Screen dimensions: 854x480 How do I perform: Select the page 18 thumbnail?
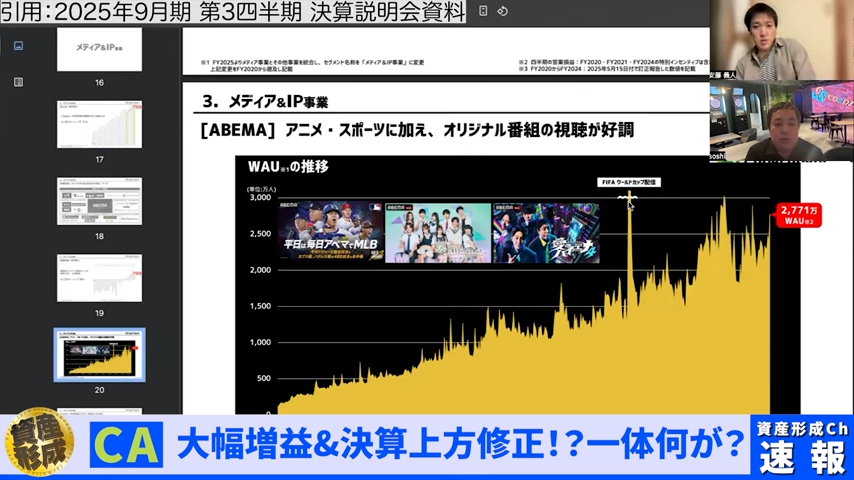point(99,201)
